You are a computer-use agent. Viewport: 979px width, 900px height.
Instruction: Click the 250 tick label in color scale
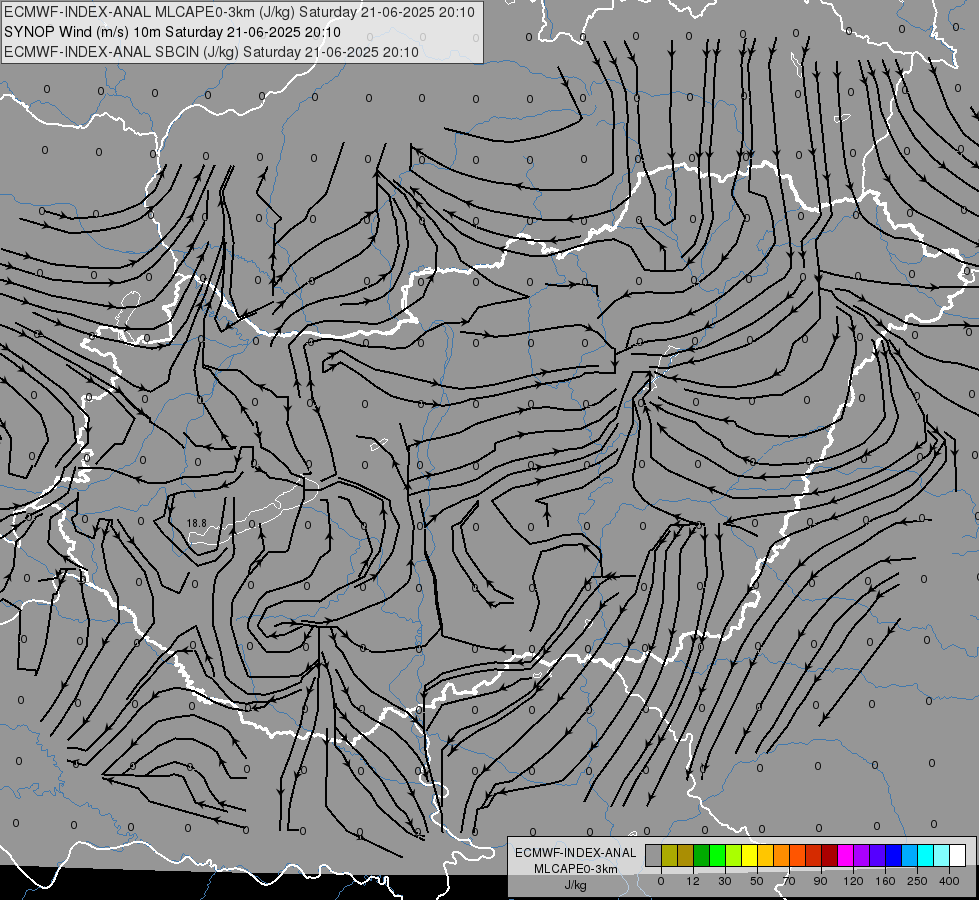pos(917,881)
